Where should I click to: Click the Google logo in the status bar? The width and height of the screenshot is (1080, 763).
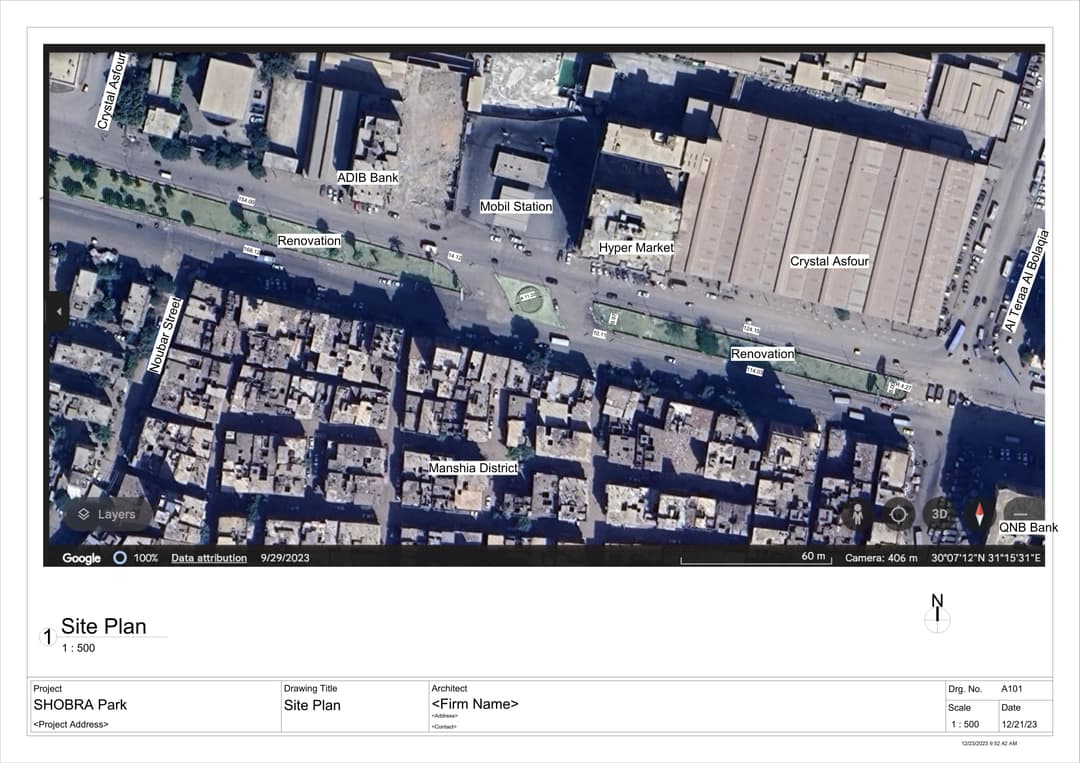81,558
